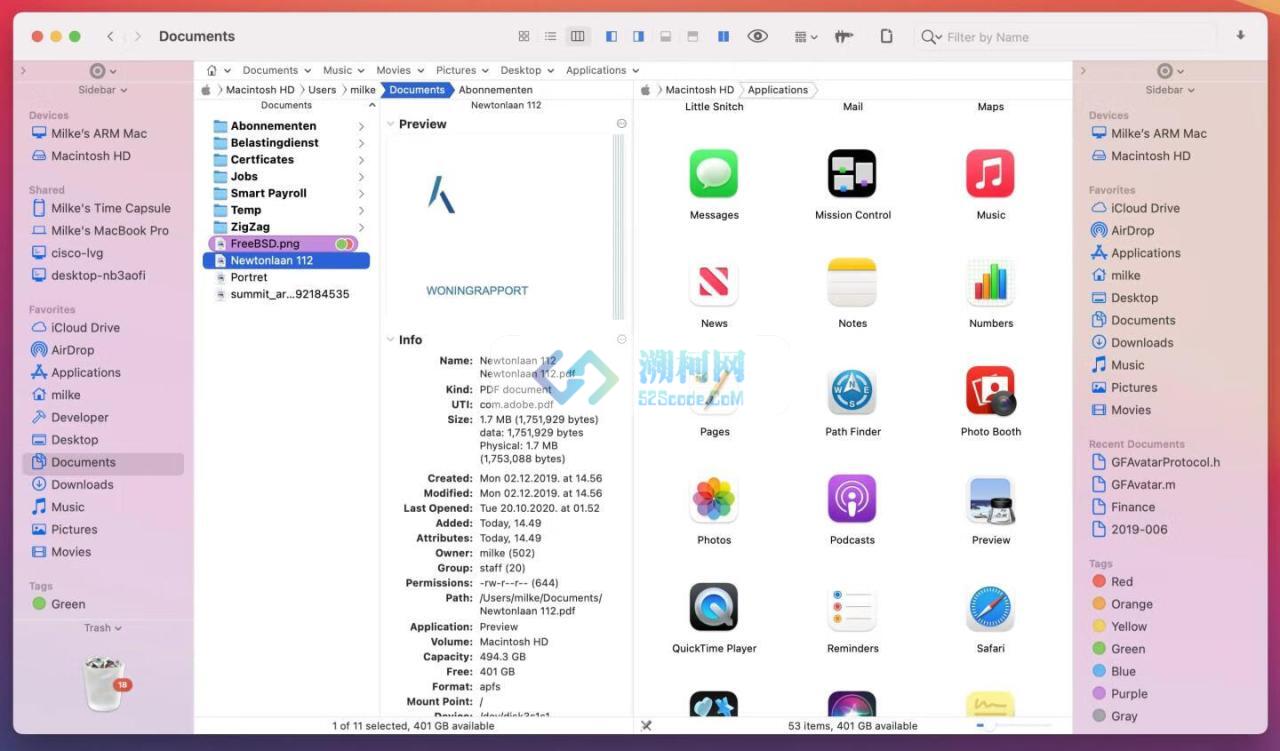
Task: Toggle bottom shelf panel icon
Action: (665, 36)
